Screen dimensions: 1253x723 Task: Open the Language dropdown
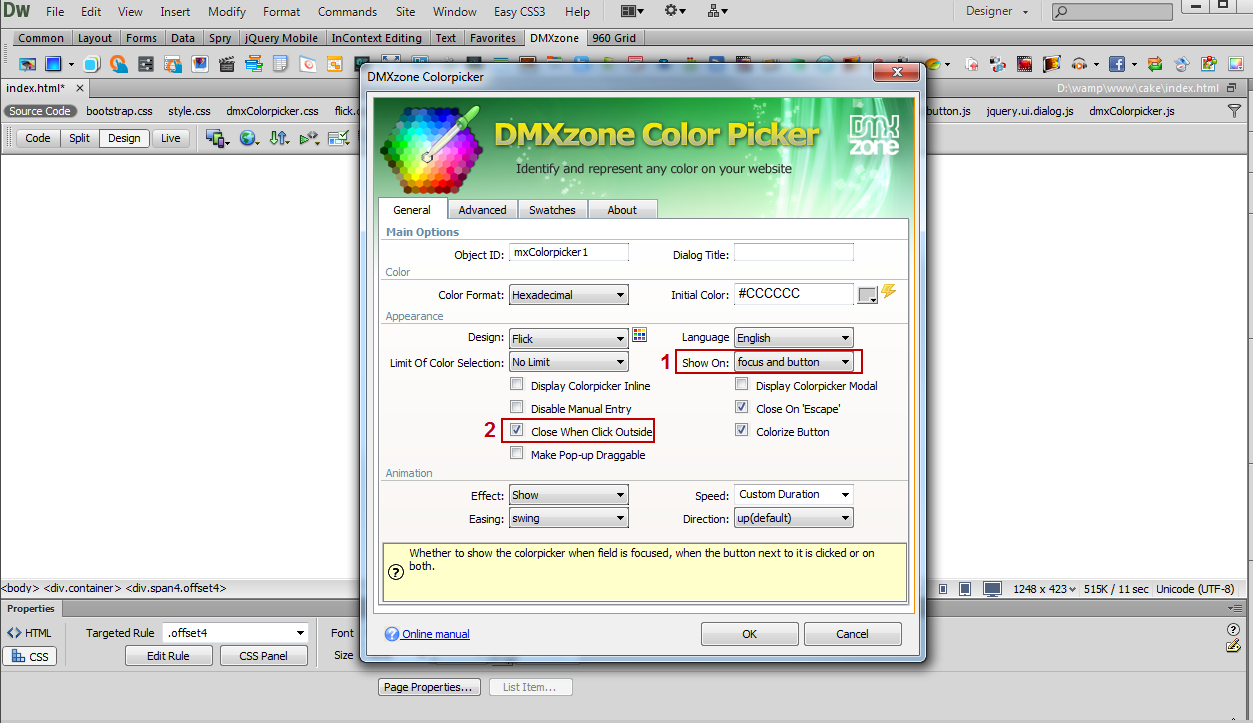pyautogui.click(x=794, y=338)
